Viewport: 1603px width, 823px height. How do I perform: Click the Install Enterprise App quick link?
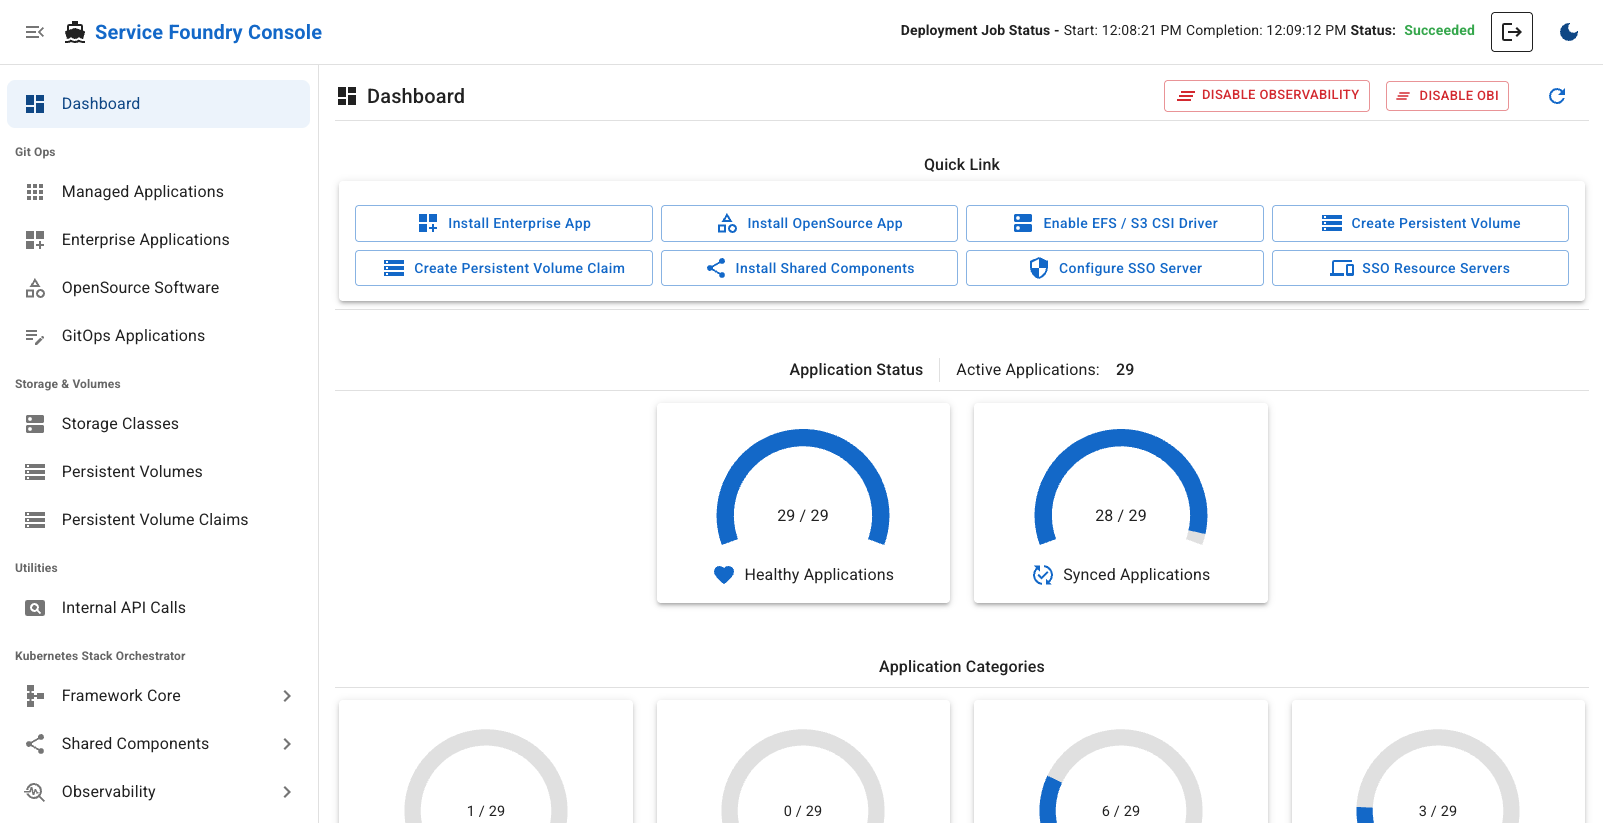point(503,224)
